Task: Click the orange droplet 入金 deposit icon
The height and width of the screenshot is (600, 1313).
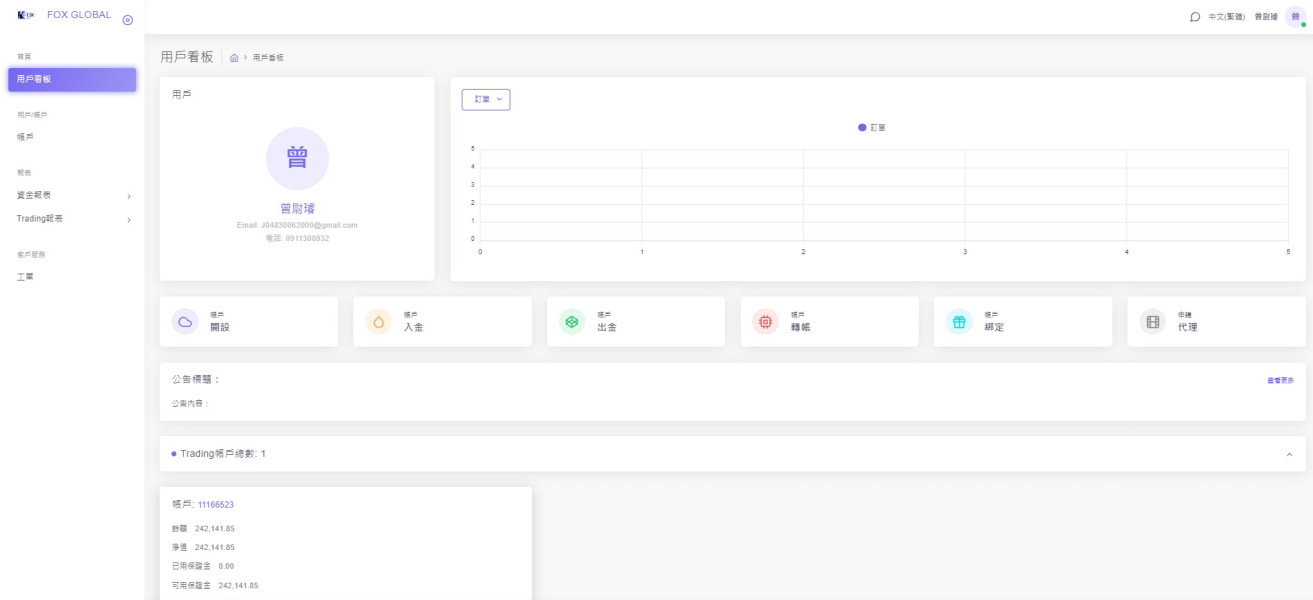Action: point(378,321)
